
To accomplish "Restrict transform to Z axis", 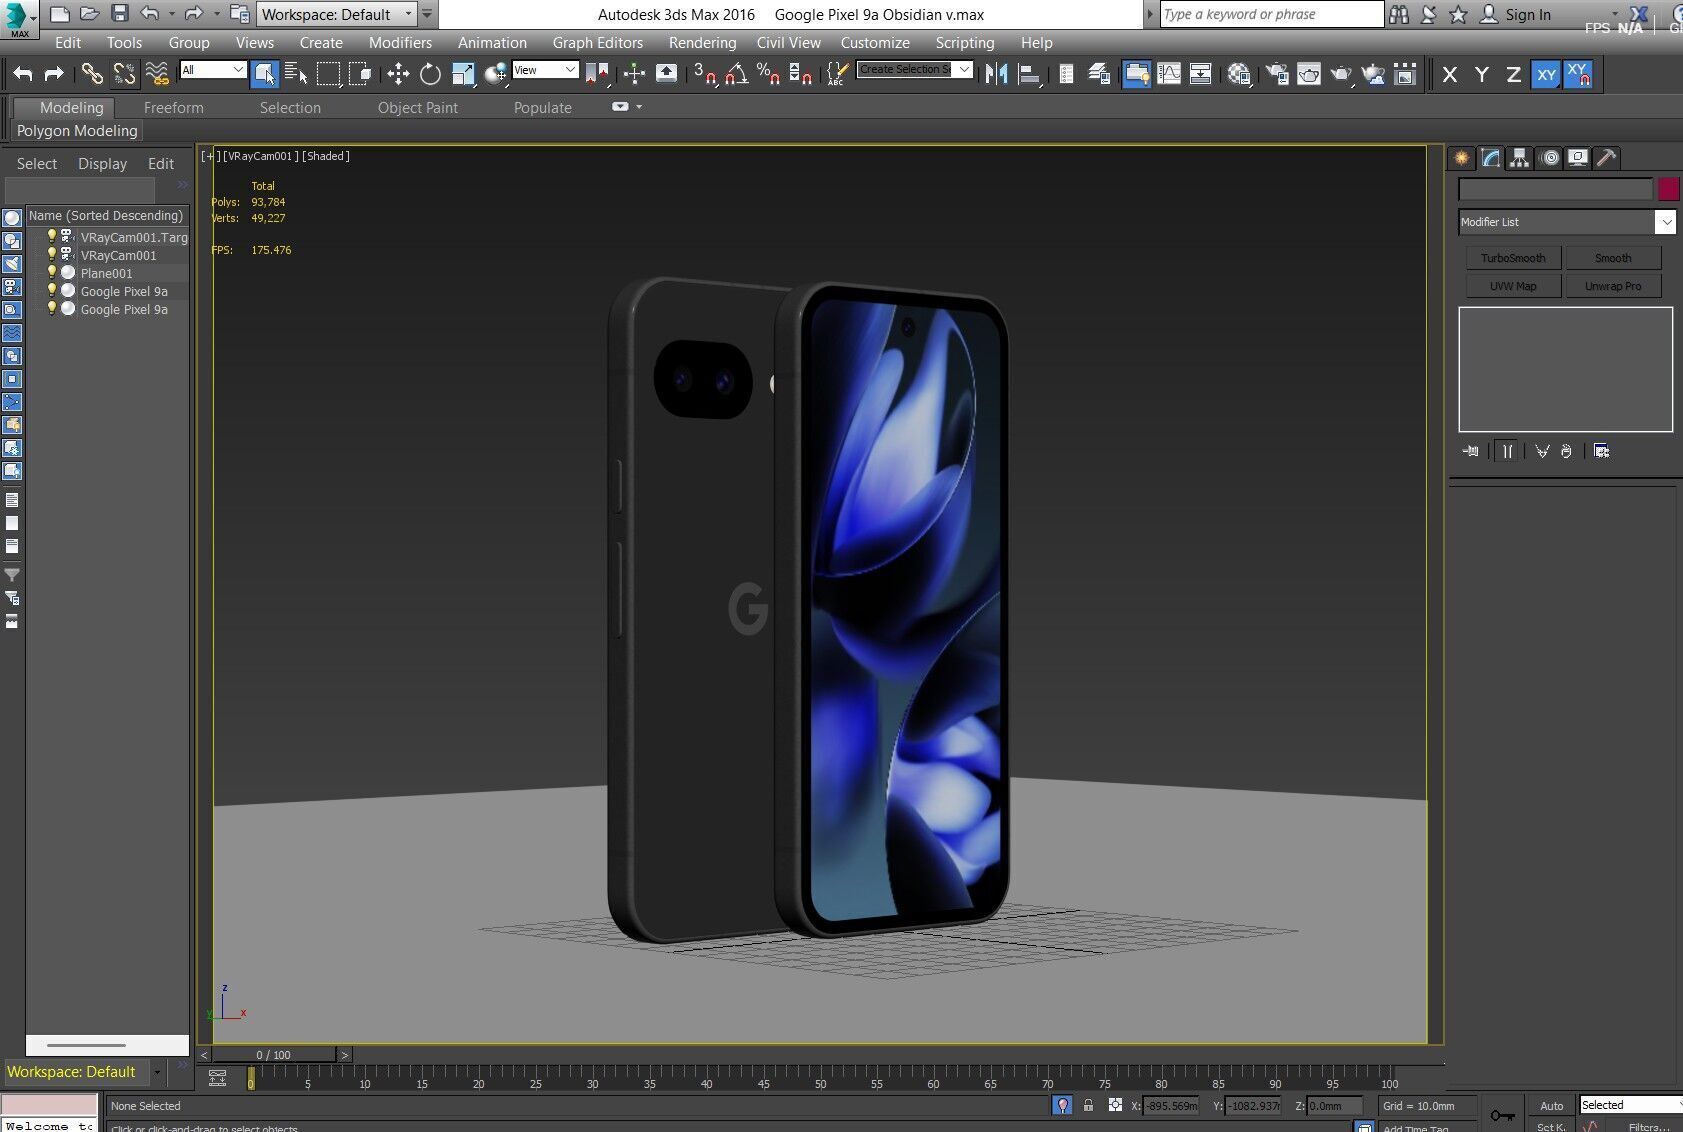I will pyautogui.click(x=1514, y=75).
